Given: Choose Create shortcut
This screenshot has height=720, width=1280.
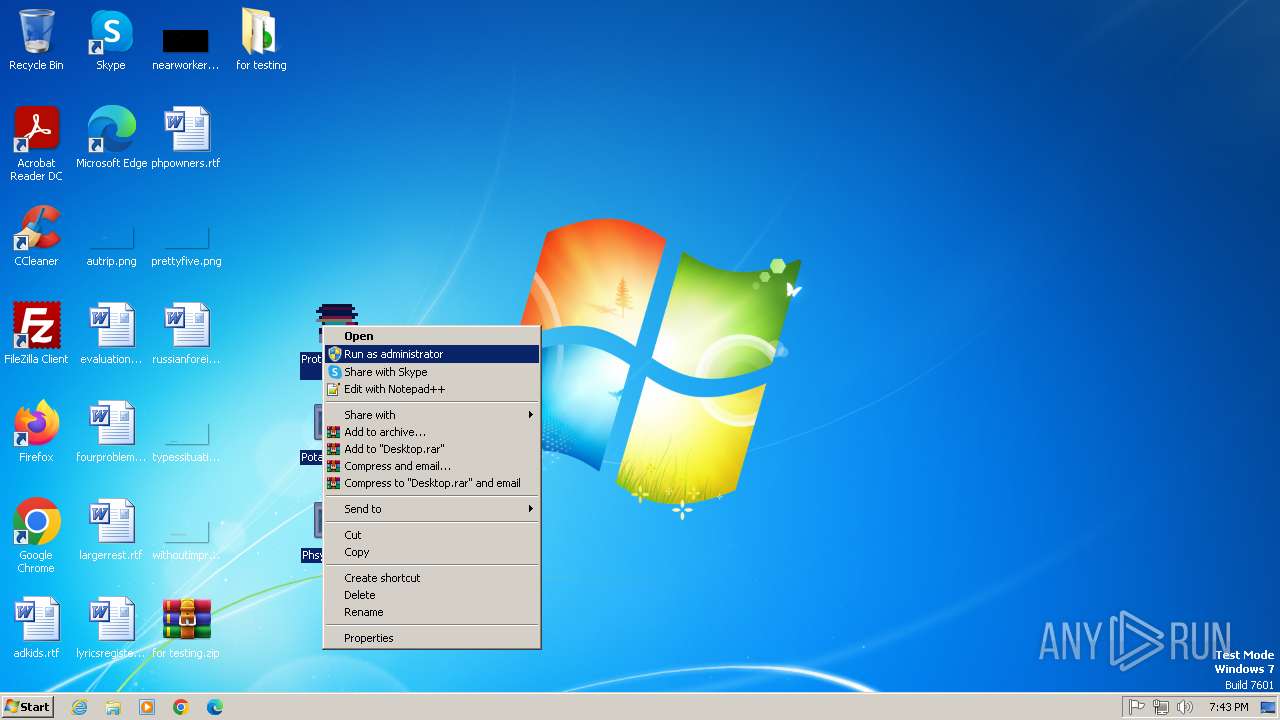Looking at the screenshot, I should coord(432,578).
